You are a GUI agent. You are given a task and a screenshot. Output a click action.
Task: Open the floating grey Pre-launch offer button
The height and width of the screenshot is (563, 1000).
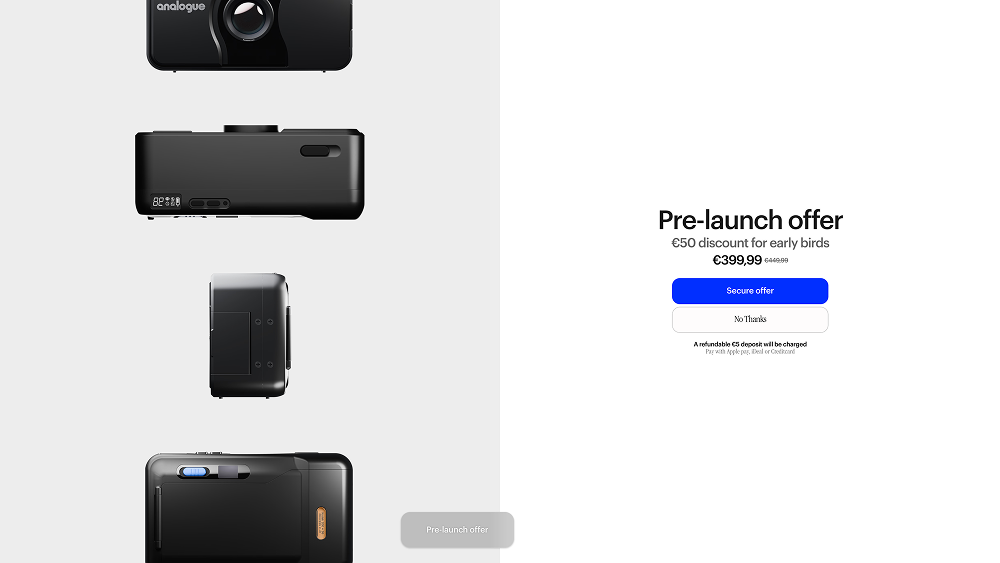click(457, 530)
